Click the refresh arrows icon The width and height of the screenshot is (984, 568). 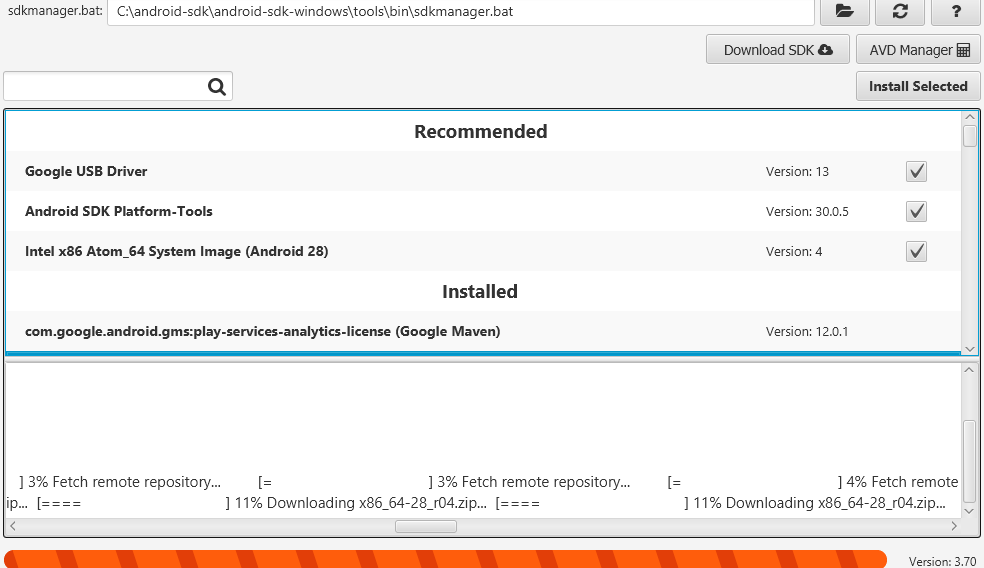point(900,11)
